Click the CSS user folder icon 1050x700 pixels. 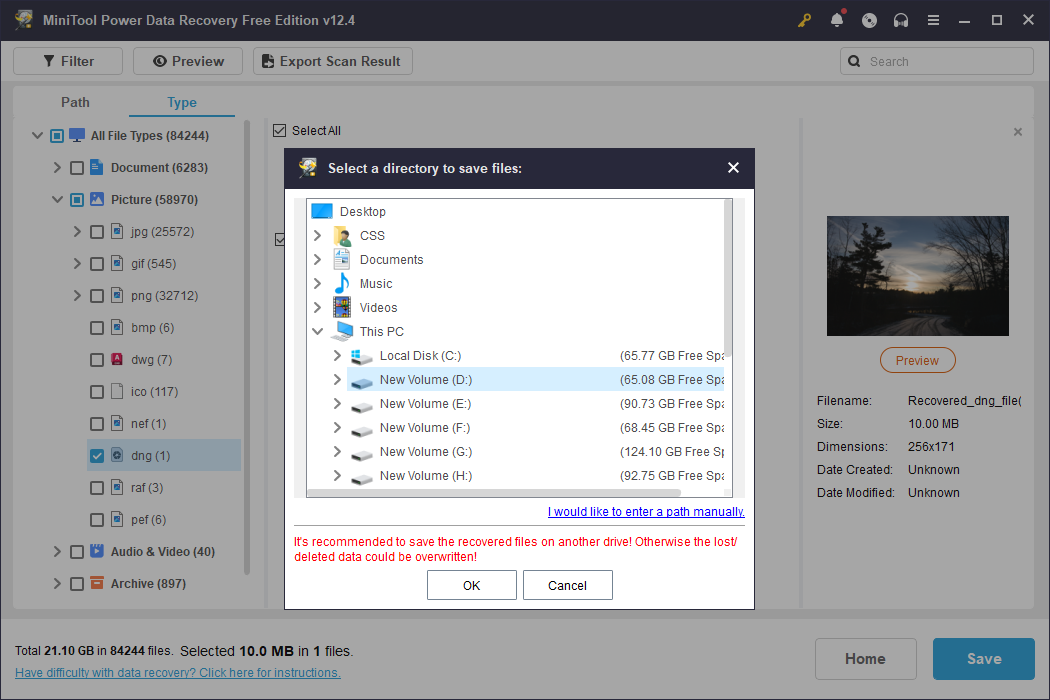click(342, 235)
